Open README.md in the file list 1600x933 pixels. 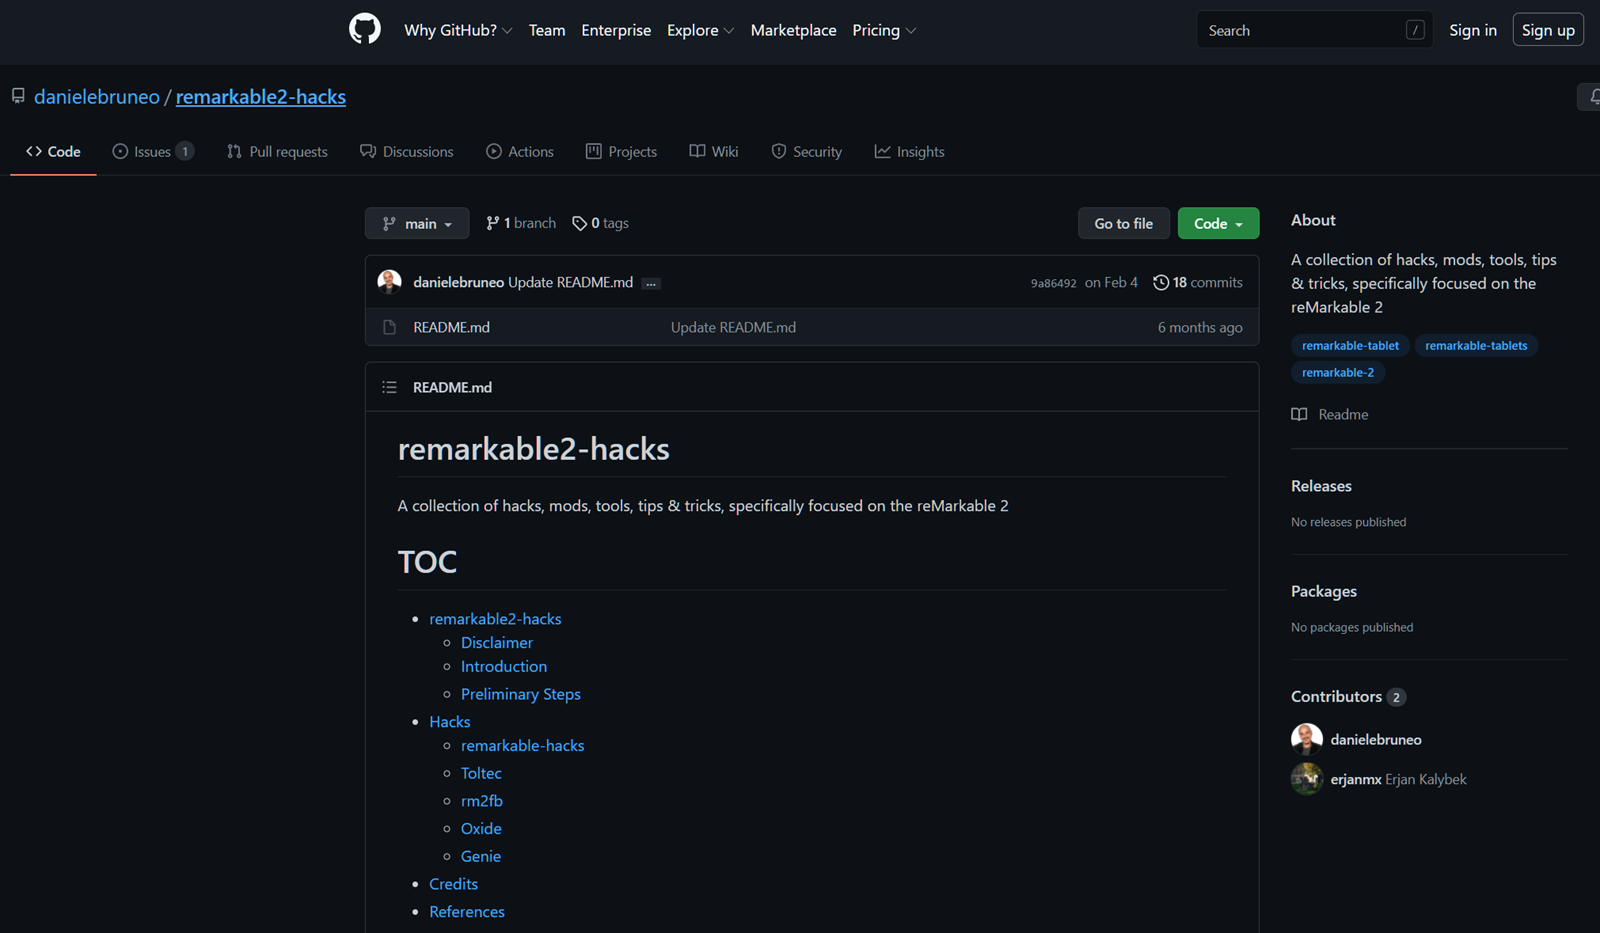pyautogui.click(x=451, y=327)
